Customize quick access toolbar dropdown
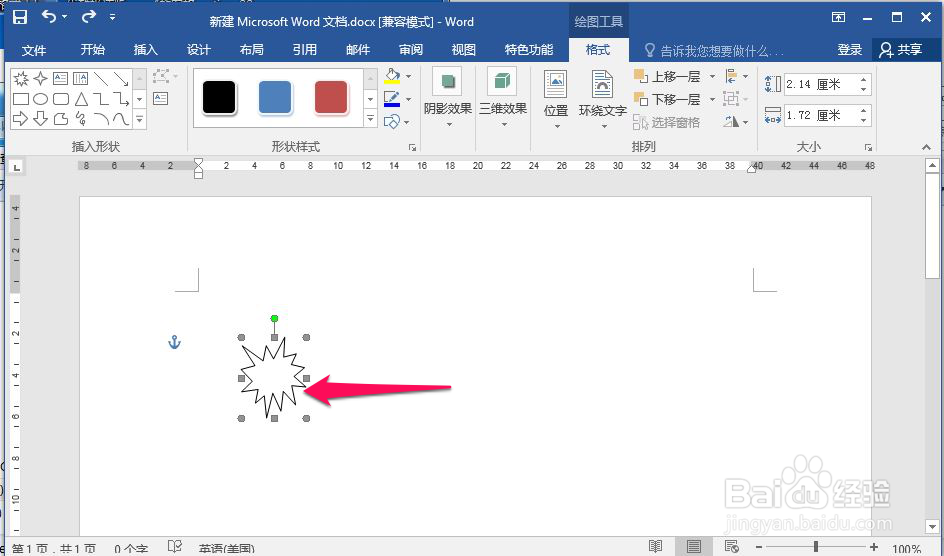 click(x=113, y=18)
